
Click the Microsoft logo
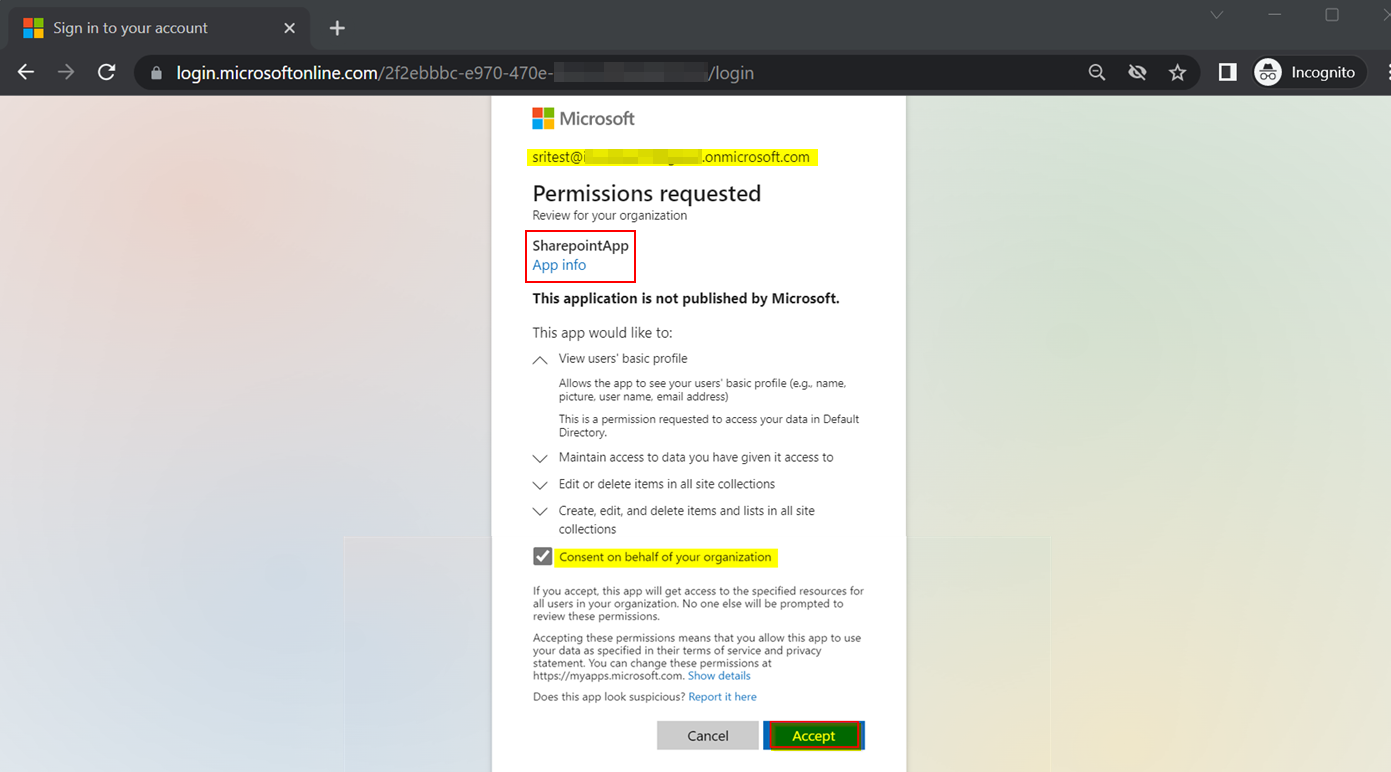pos(584,118)
